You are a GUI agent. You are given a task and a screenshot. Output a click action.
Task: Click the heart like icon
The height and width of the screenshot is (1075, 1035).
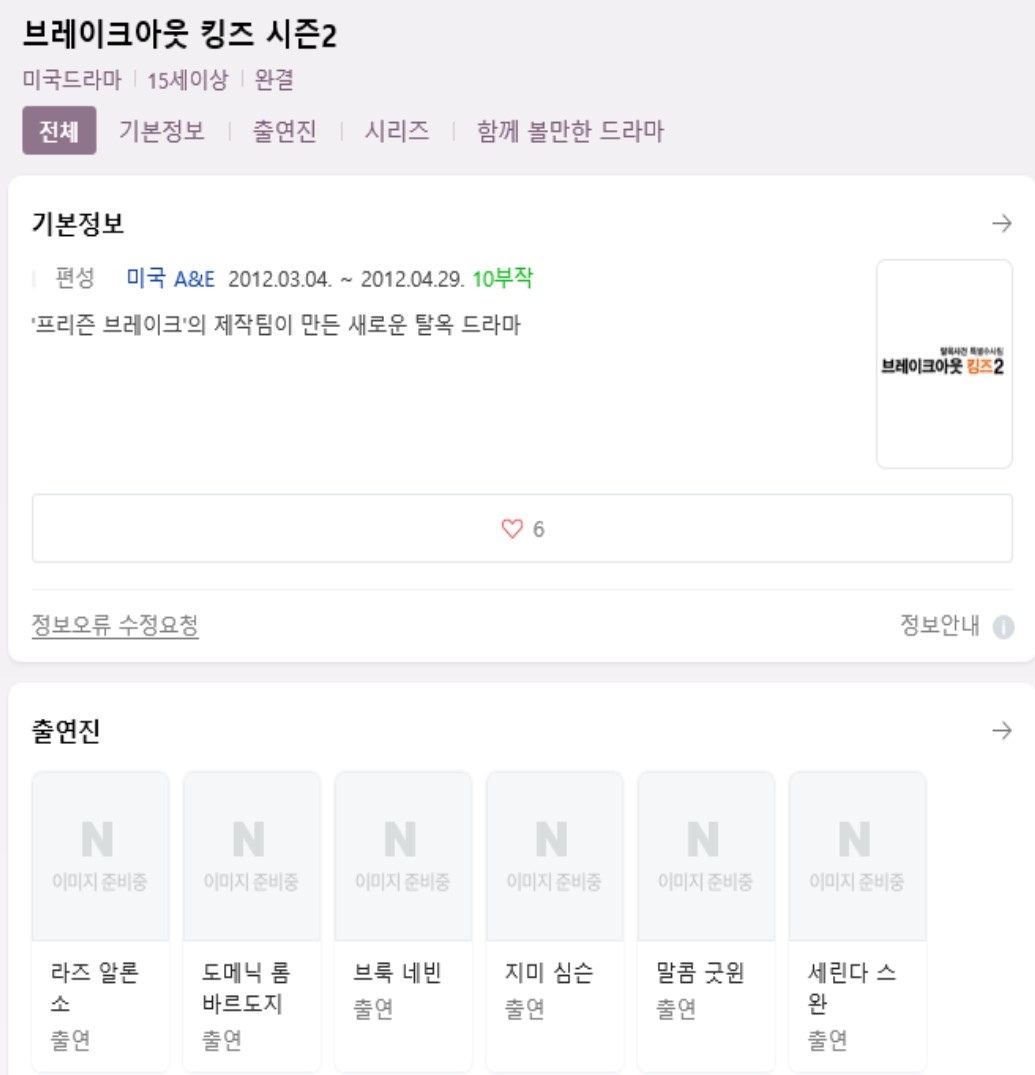coord(512,529)
